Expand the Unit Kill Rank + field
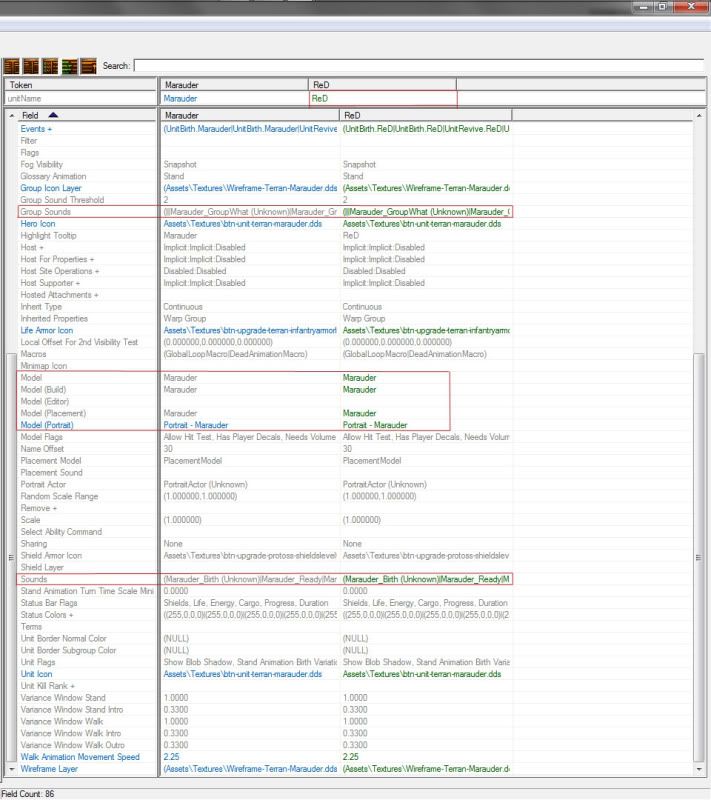 [47, 686]
